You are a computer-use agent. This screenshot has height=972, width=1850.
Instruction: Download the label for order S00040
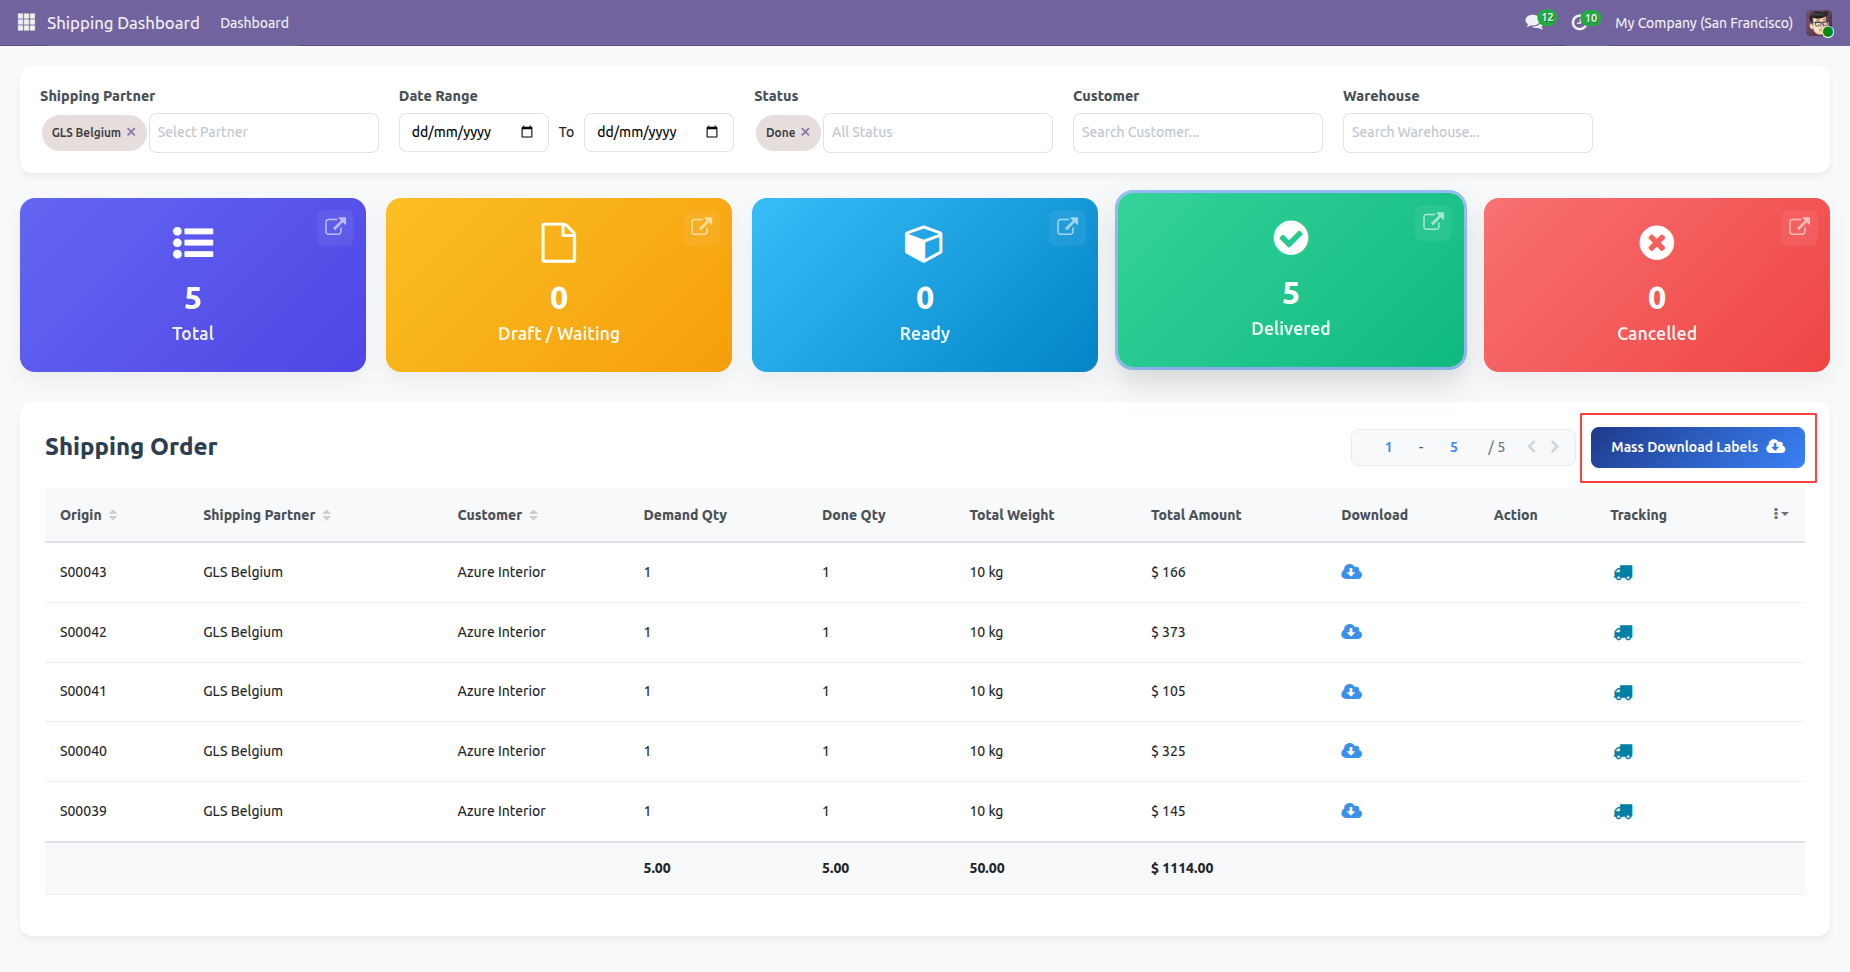[1351, 751]
